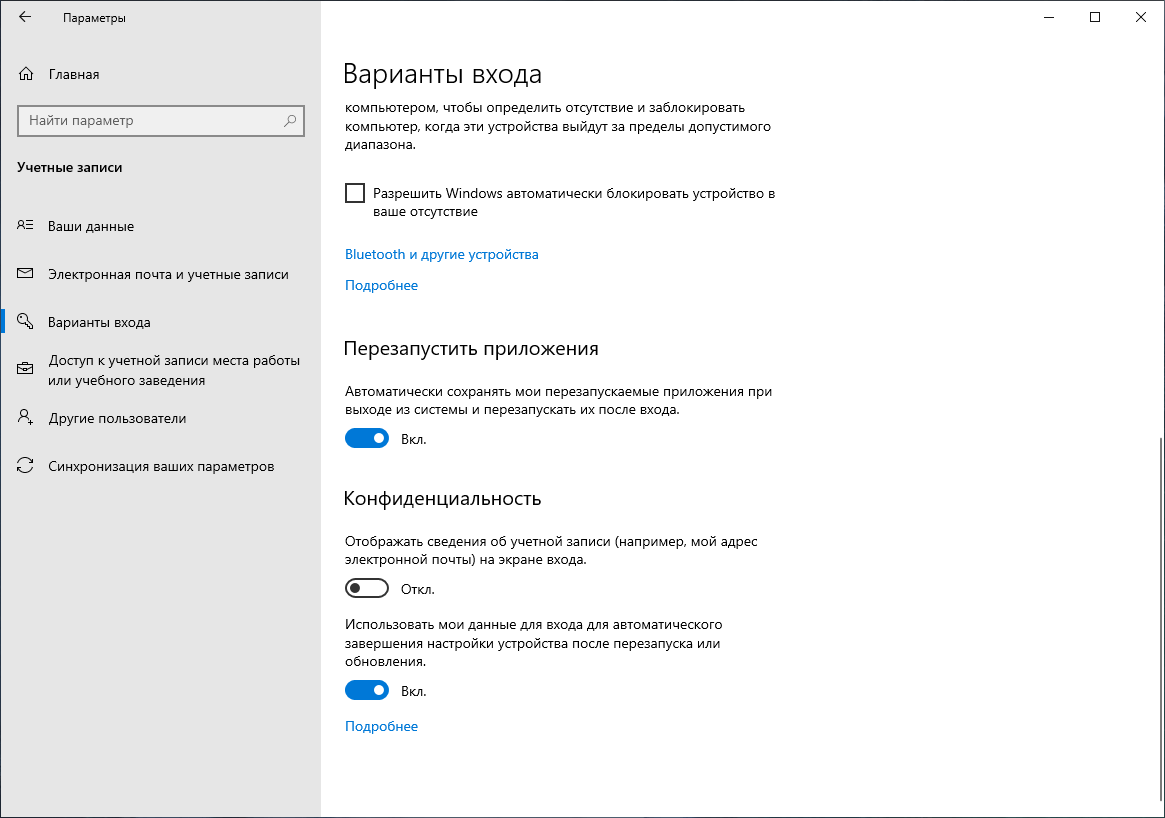Image resolution: width=1165 pixels, height=818 pixels.
Task: Click Подробнее link under Конфиденциальность section
Action: (381, 726)
